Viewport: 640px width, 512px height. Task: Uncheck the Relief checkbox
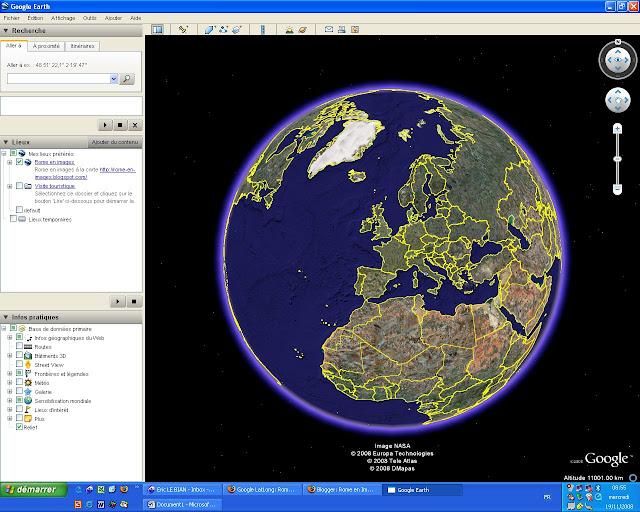19,427
